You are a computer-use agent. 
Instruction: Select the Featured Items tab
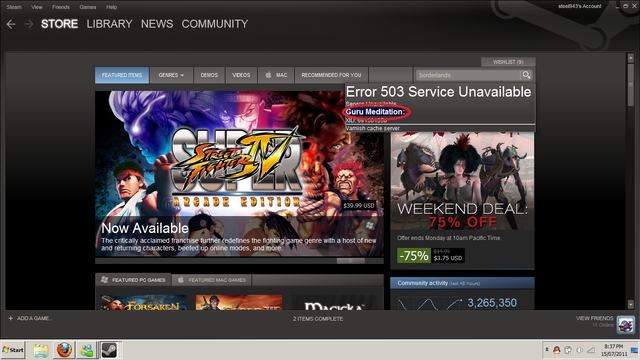click(x=122, y=75)
